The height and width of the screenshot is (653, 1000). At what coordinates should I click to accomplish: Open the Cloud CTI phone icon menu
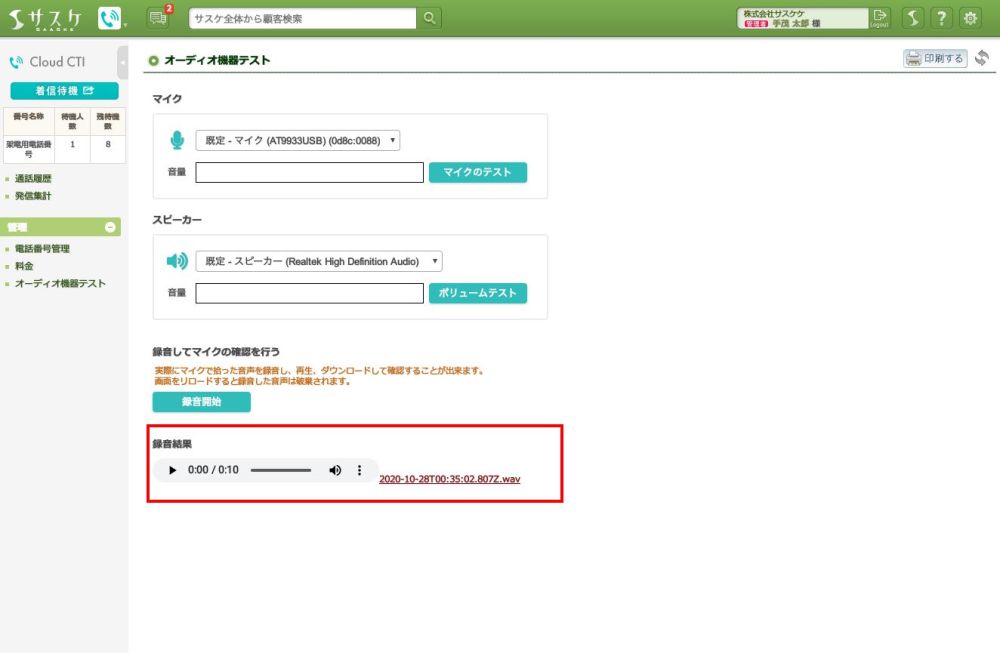(x=110, y=18)
